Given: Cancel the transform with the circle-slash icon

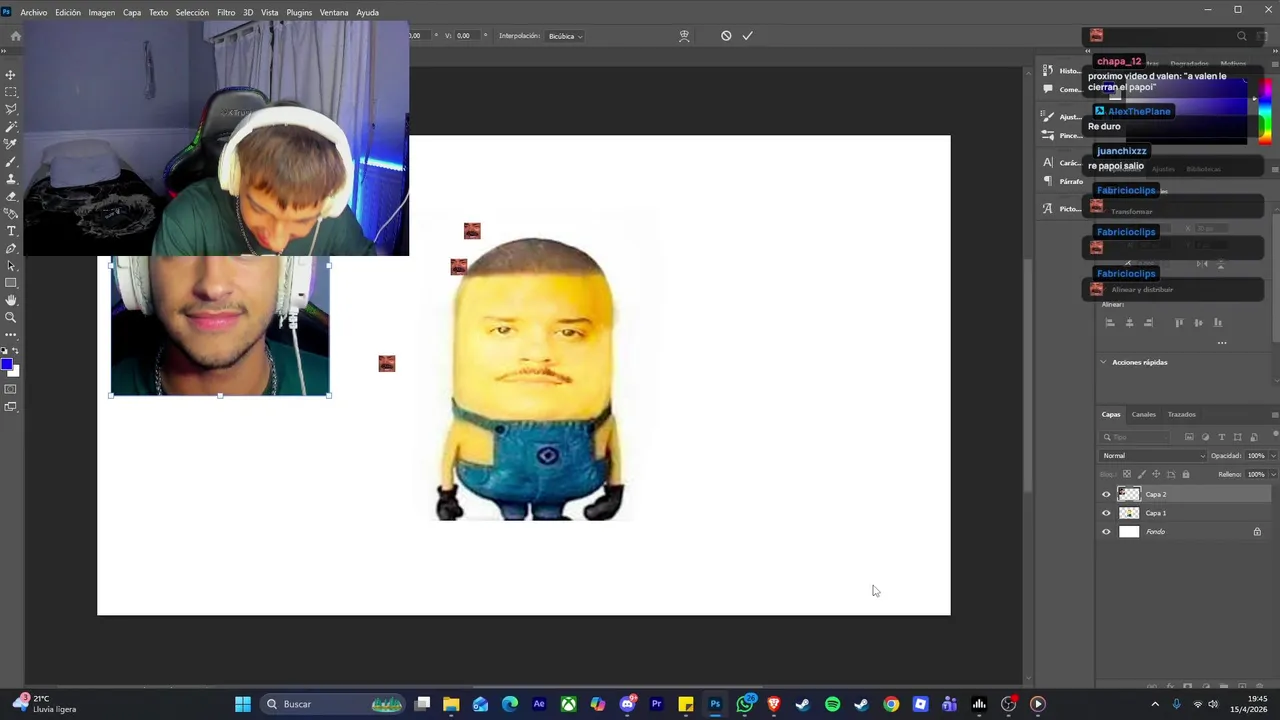Looking at the screenshot, I should (726, 36).
